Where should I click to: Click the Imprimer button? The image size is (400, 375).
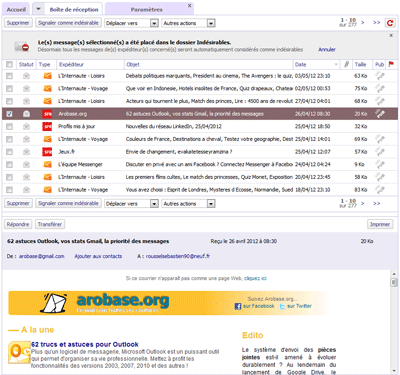coord(380,224)
